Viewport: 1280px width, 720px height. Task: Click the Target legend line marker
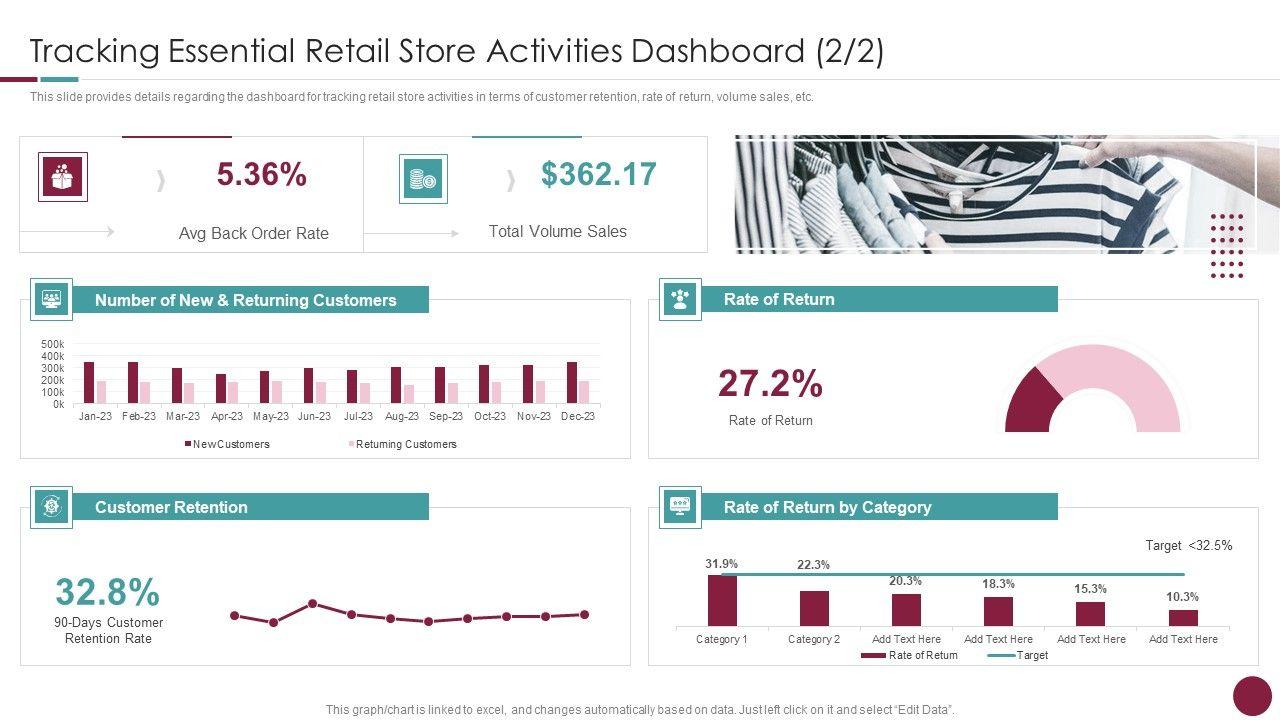point(1001,656)
